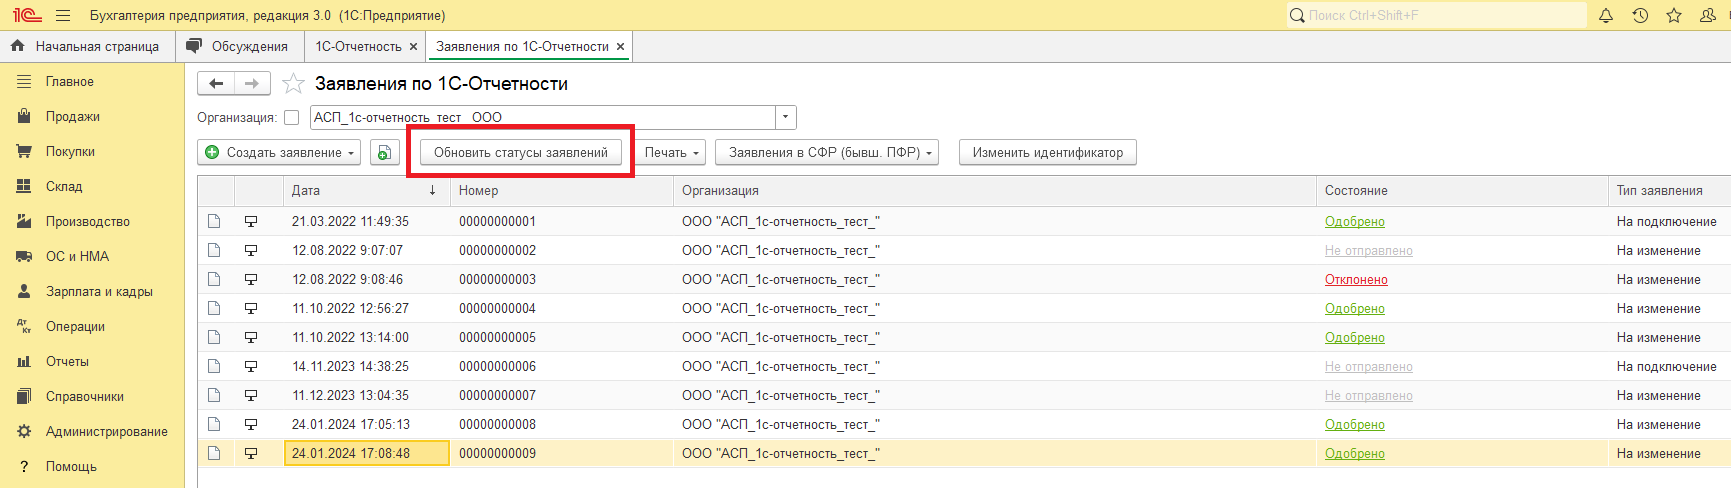Open Одобрено link for application 00000000001
The image size is (1731, 488).
(1355, 222)
